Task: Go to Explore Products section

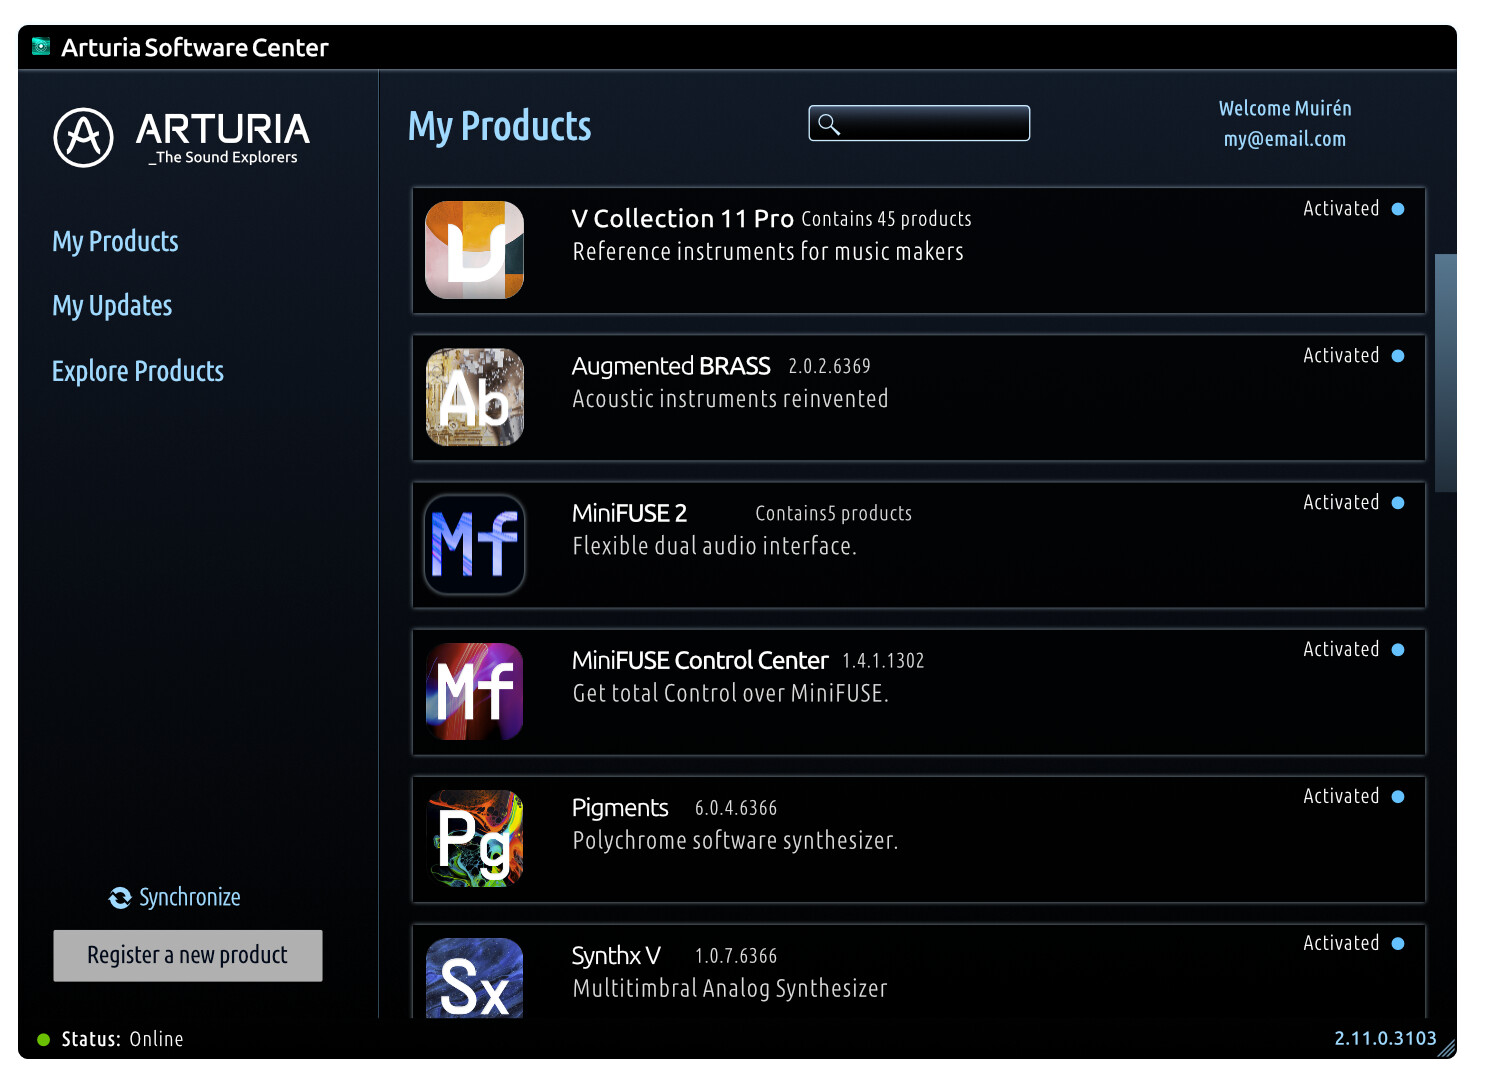Action: click(x=138, y=372)
